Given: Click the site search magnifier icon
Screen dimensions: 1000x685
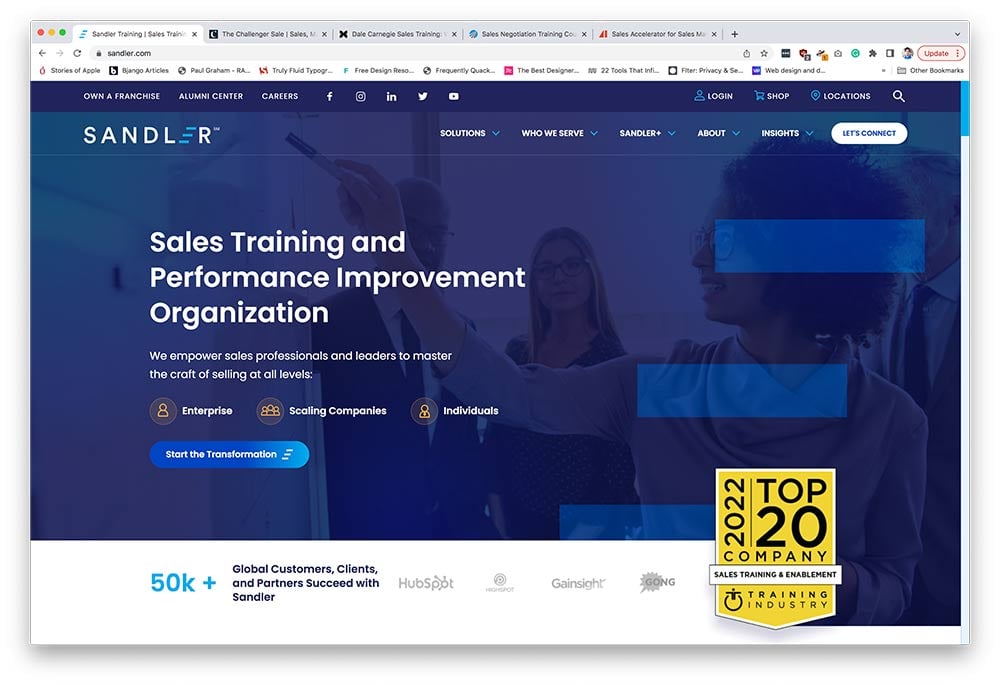Looking at the screenshot, I should pyautogui.click(x=899, y=96).
